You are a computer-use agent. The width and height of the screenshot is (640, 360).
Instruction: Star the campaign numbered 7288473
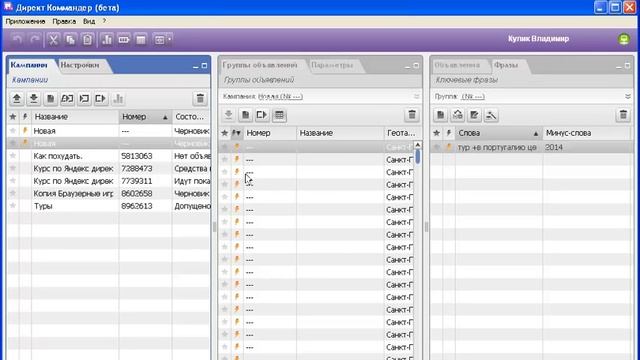[13, 168]
